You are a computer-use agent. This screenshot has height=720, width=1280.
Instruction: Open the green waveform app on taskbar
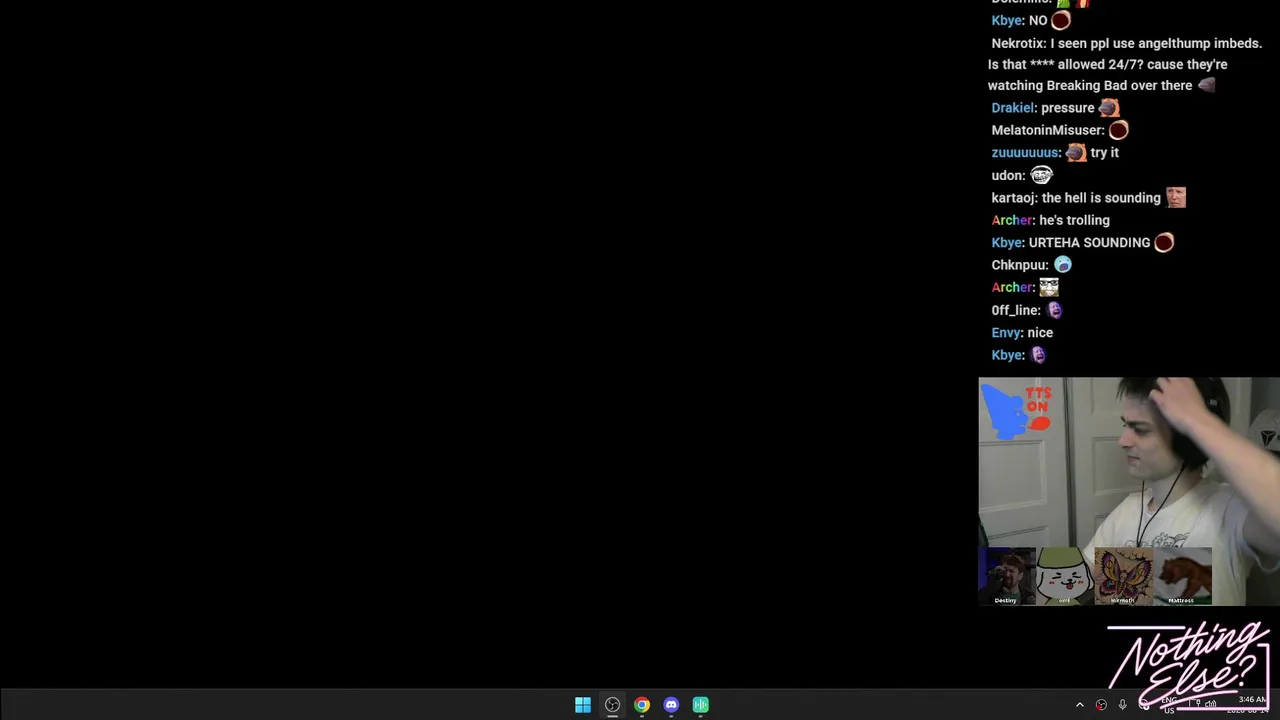[701, 705]
